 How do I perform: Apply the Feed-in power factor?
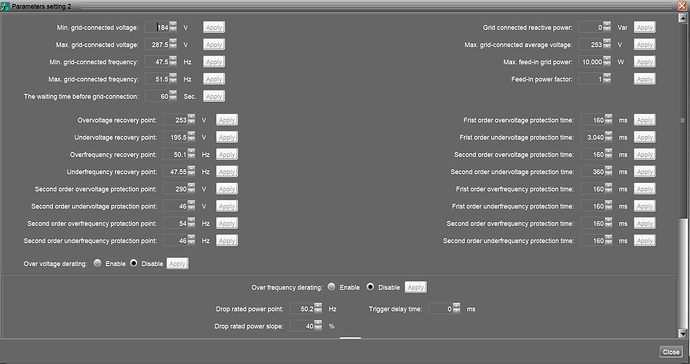tap(645, 79)
